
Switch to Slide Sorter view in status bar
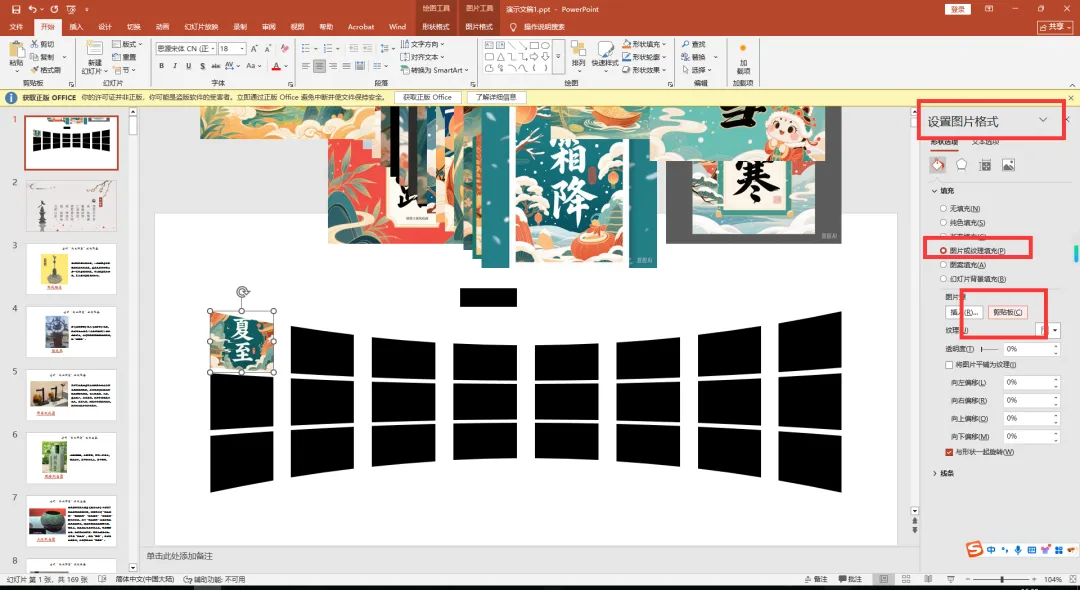(905, 579)
